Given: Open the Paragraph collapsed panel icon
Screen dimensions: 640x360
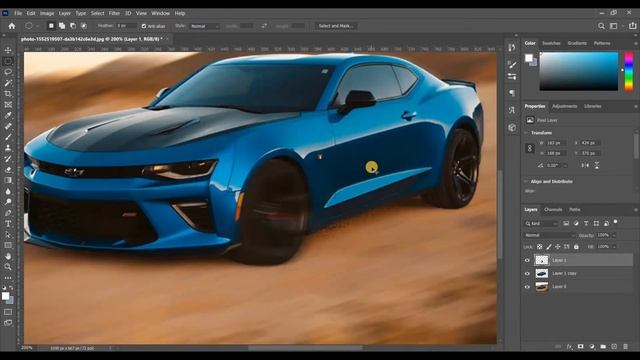Looking at the screenshot, I should coord(512,93).
